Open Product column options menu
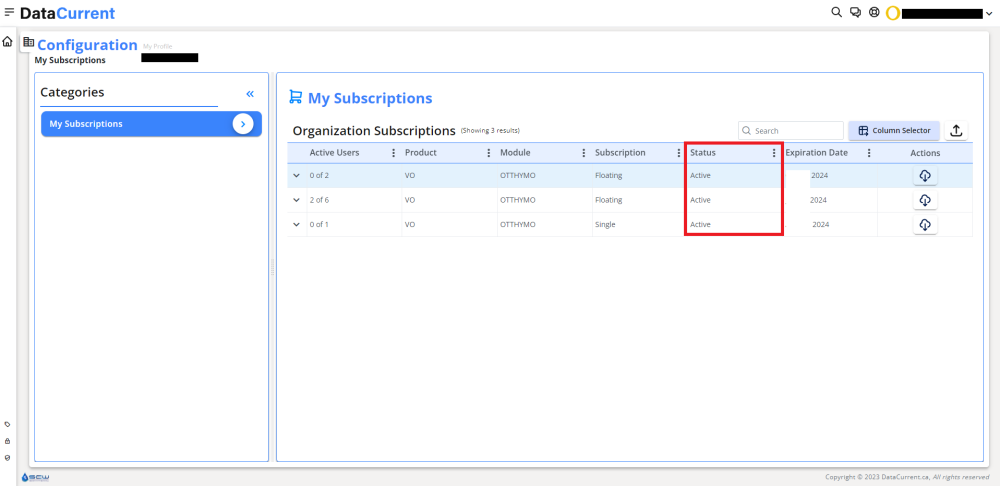 point(489,153)
